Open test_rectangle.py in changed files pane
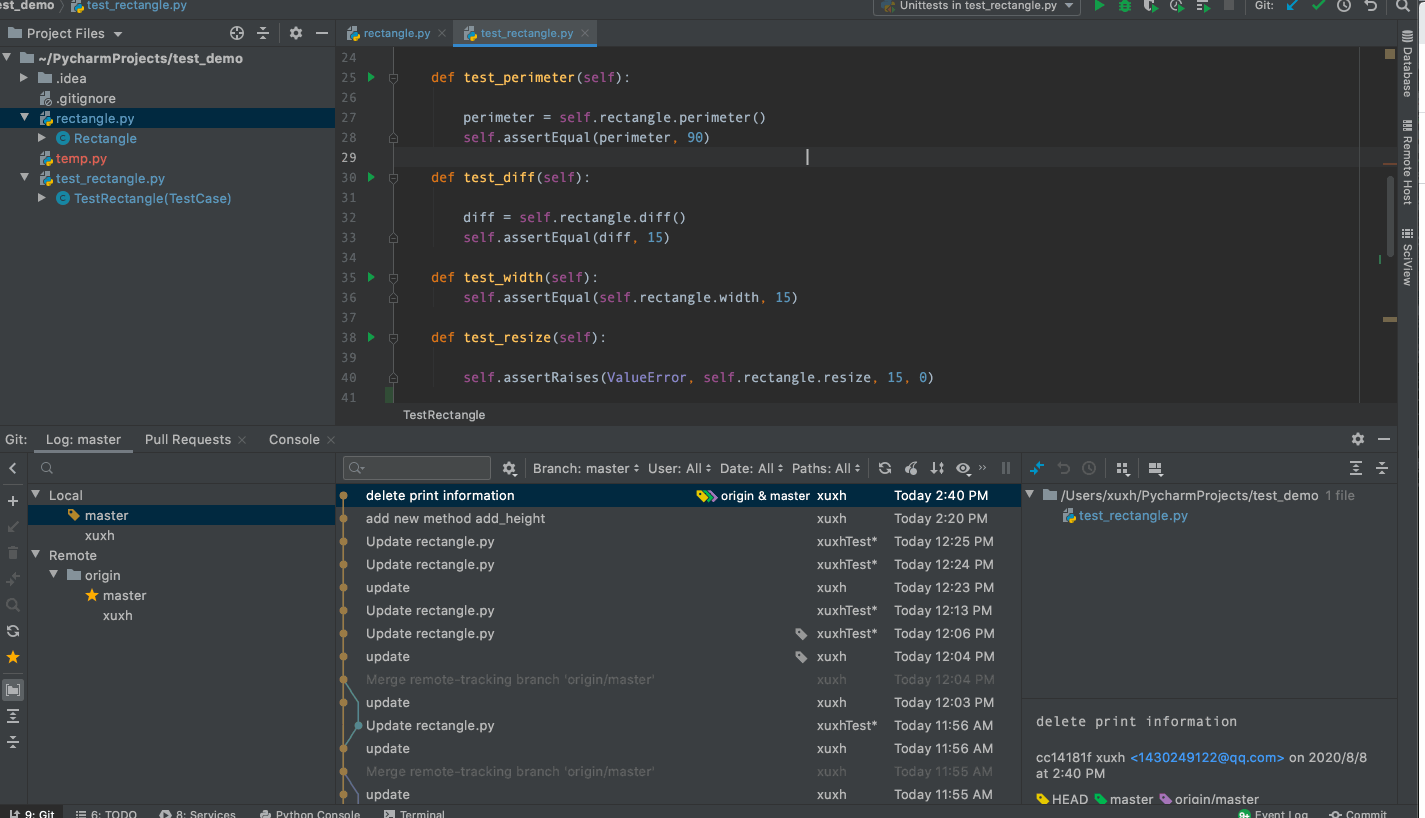The height and width of the screenshot is (818, 1425). click(x=1133, y=516)
